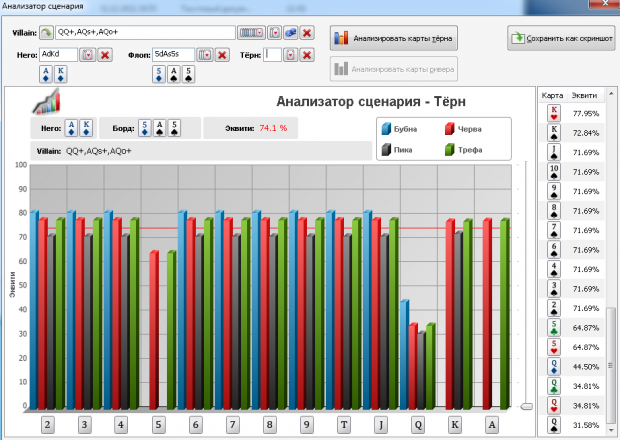
Task: Select rank 2 button under chart
Action: point(47,425)
